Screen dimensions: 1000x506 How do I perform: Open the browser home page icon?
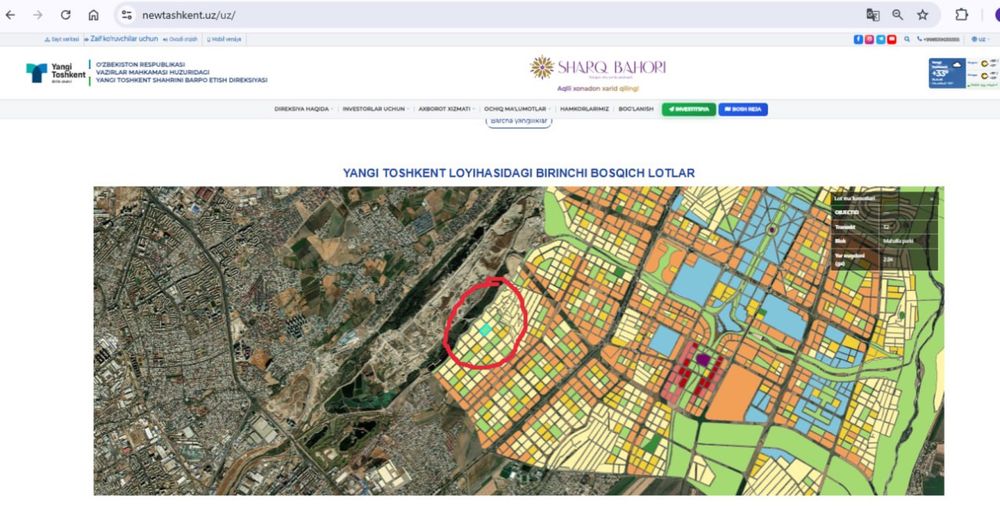pyautogui.click(x=93, y=15)
